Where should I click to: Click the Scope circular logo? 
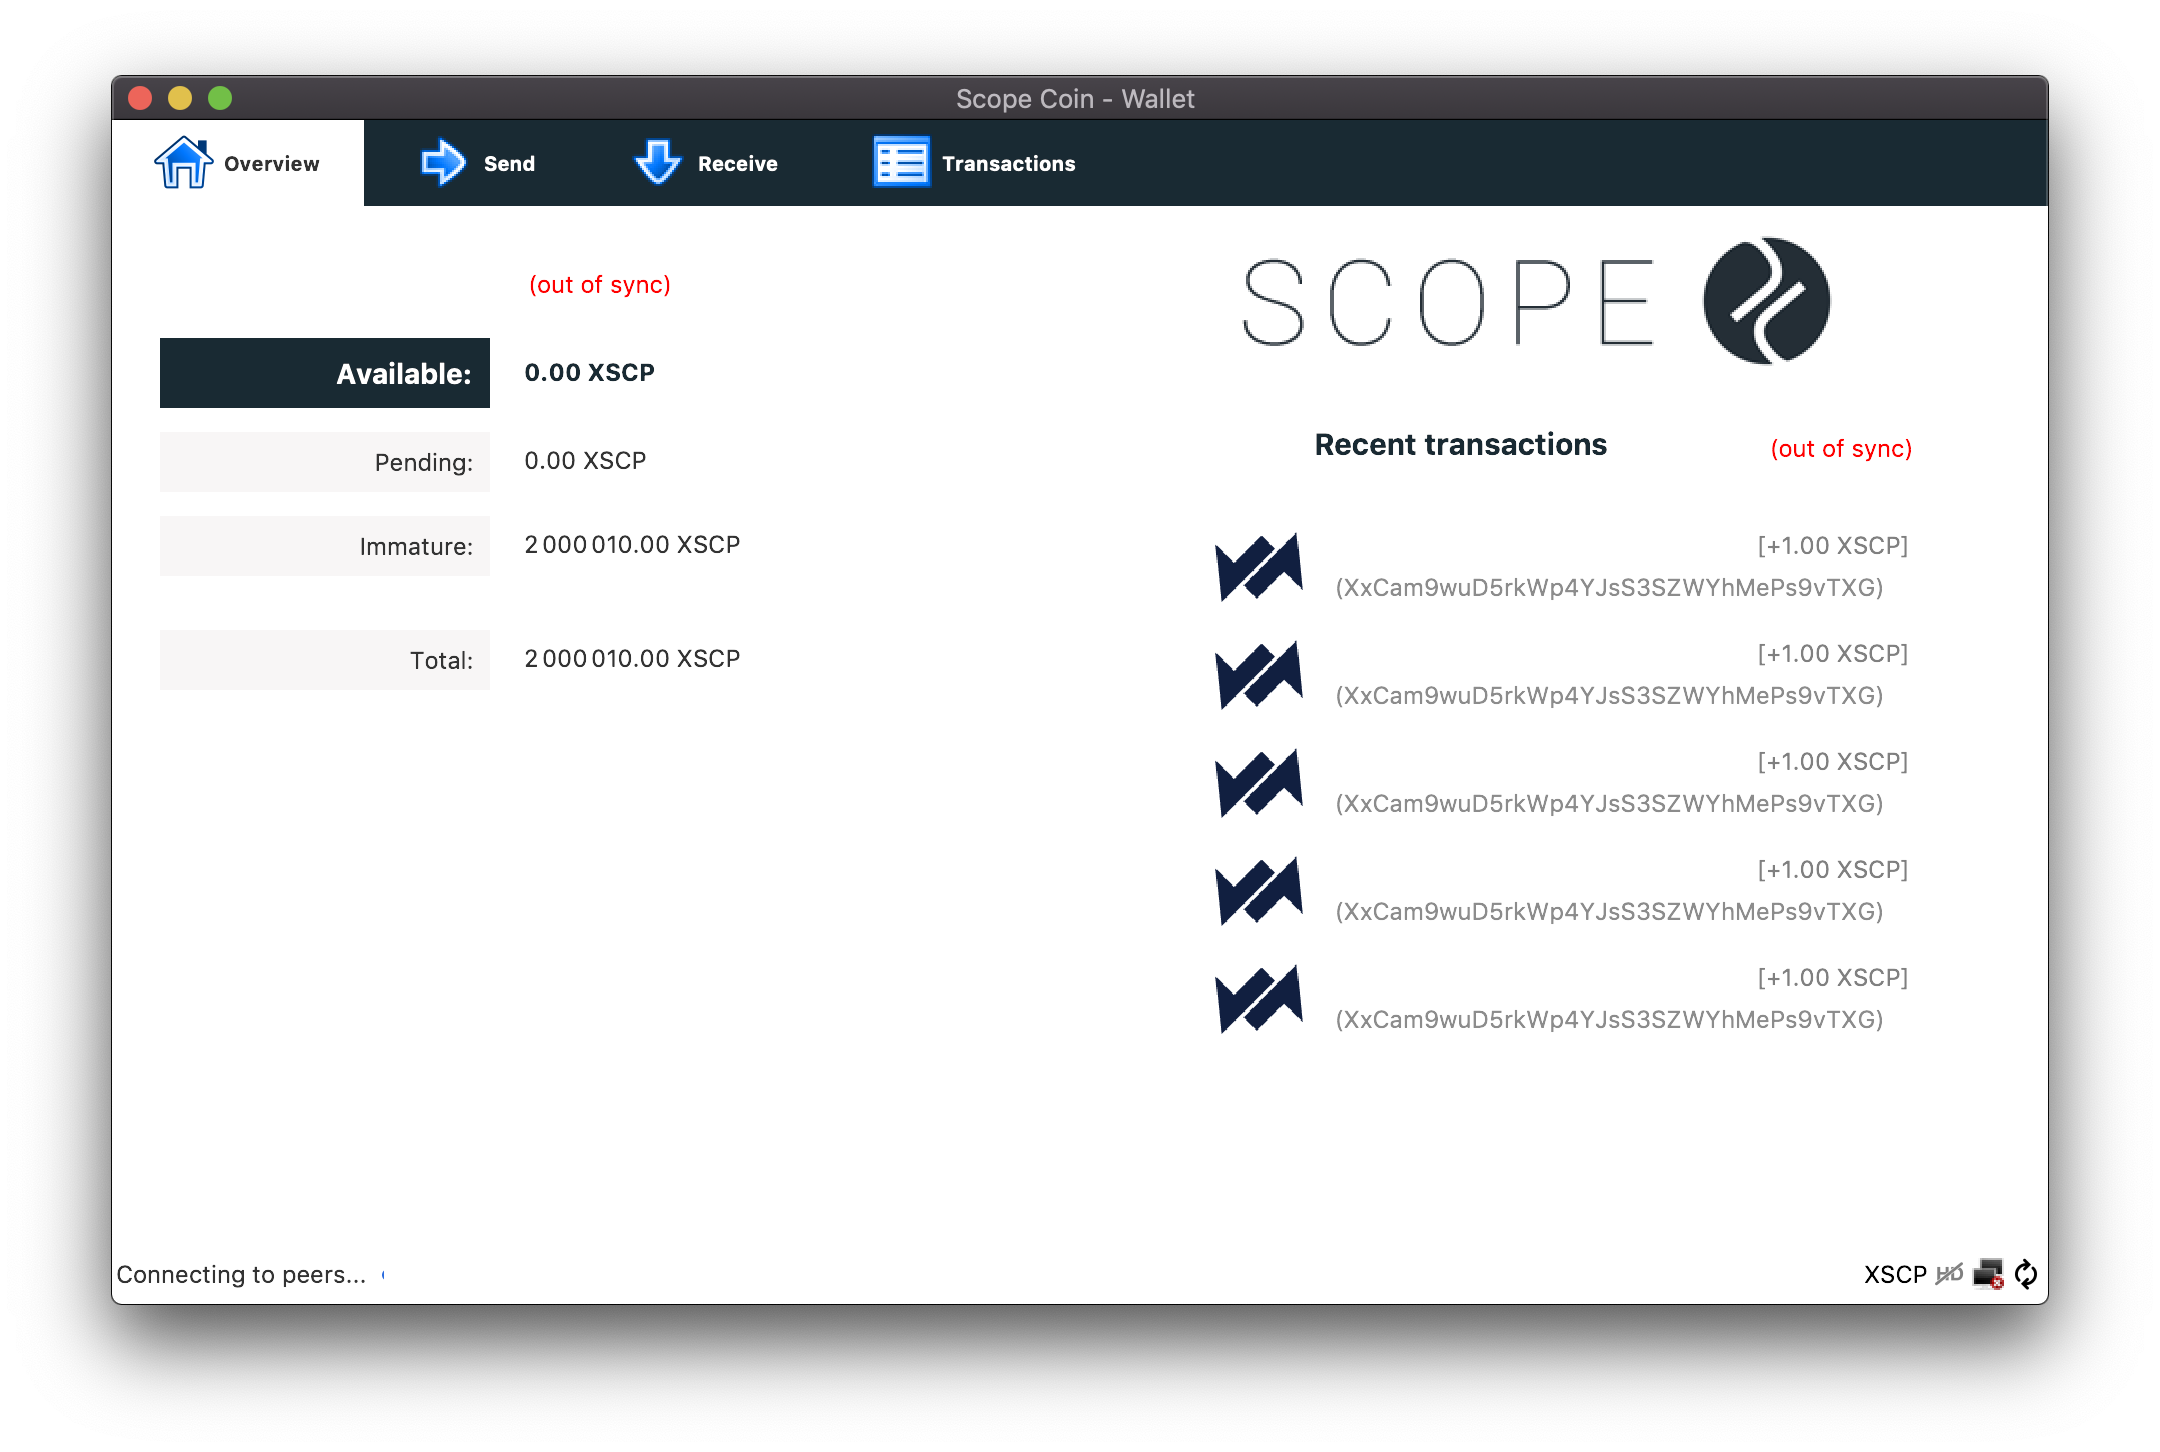[1767, 301]
